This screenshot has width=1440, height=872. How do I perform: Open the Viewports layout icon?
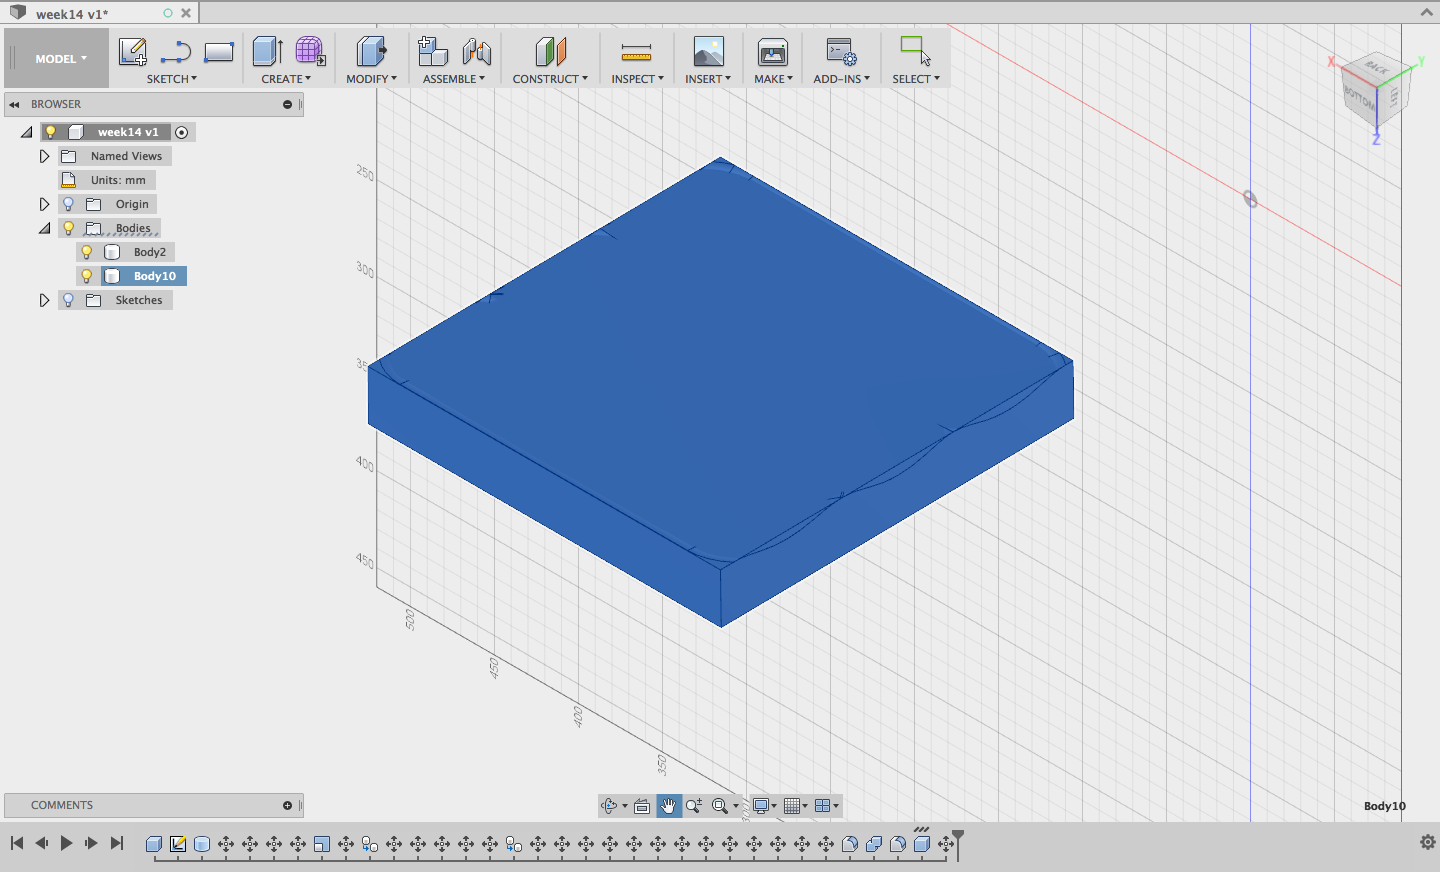tap(822, 806)
